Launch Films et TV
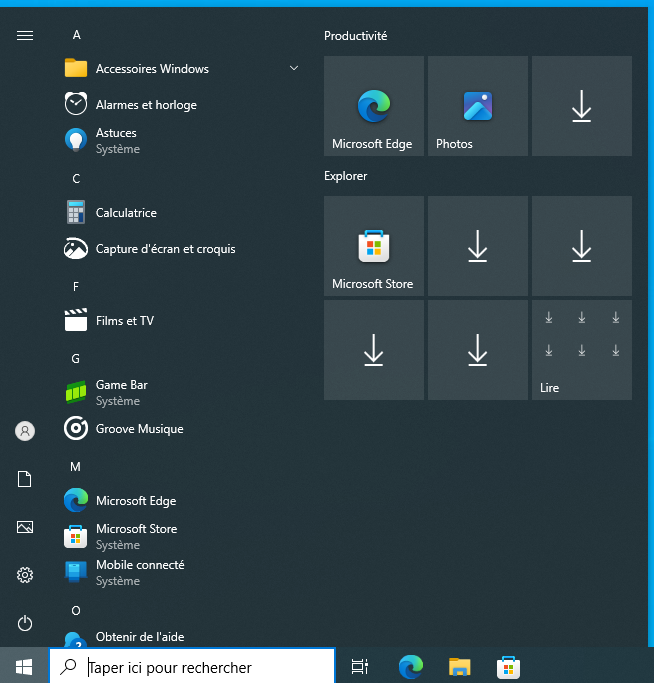 [182, 321]
